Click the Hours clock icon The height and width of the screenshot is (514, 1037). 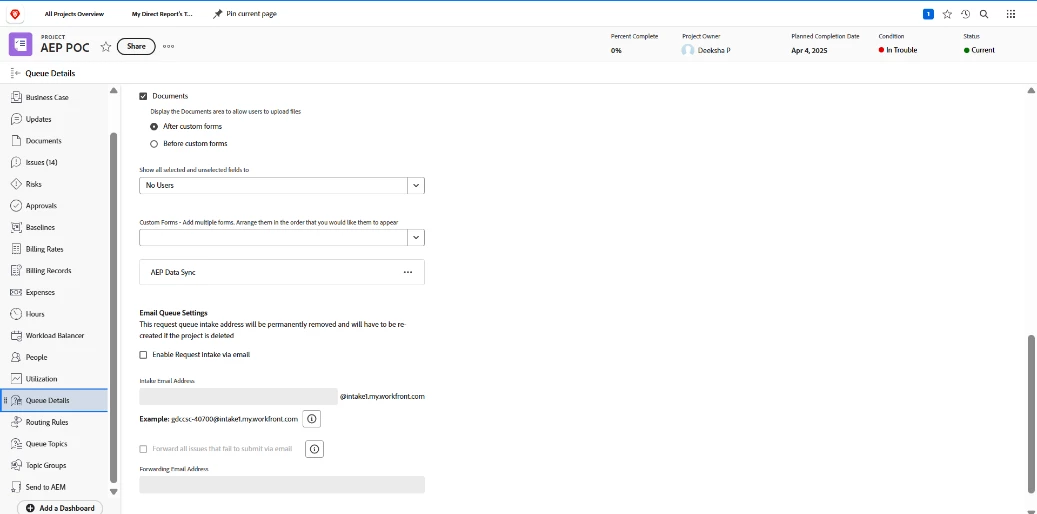click(x=17, y=314)
